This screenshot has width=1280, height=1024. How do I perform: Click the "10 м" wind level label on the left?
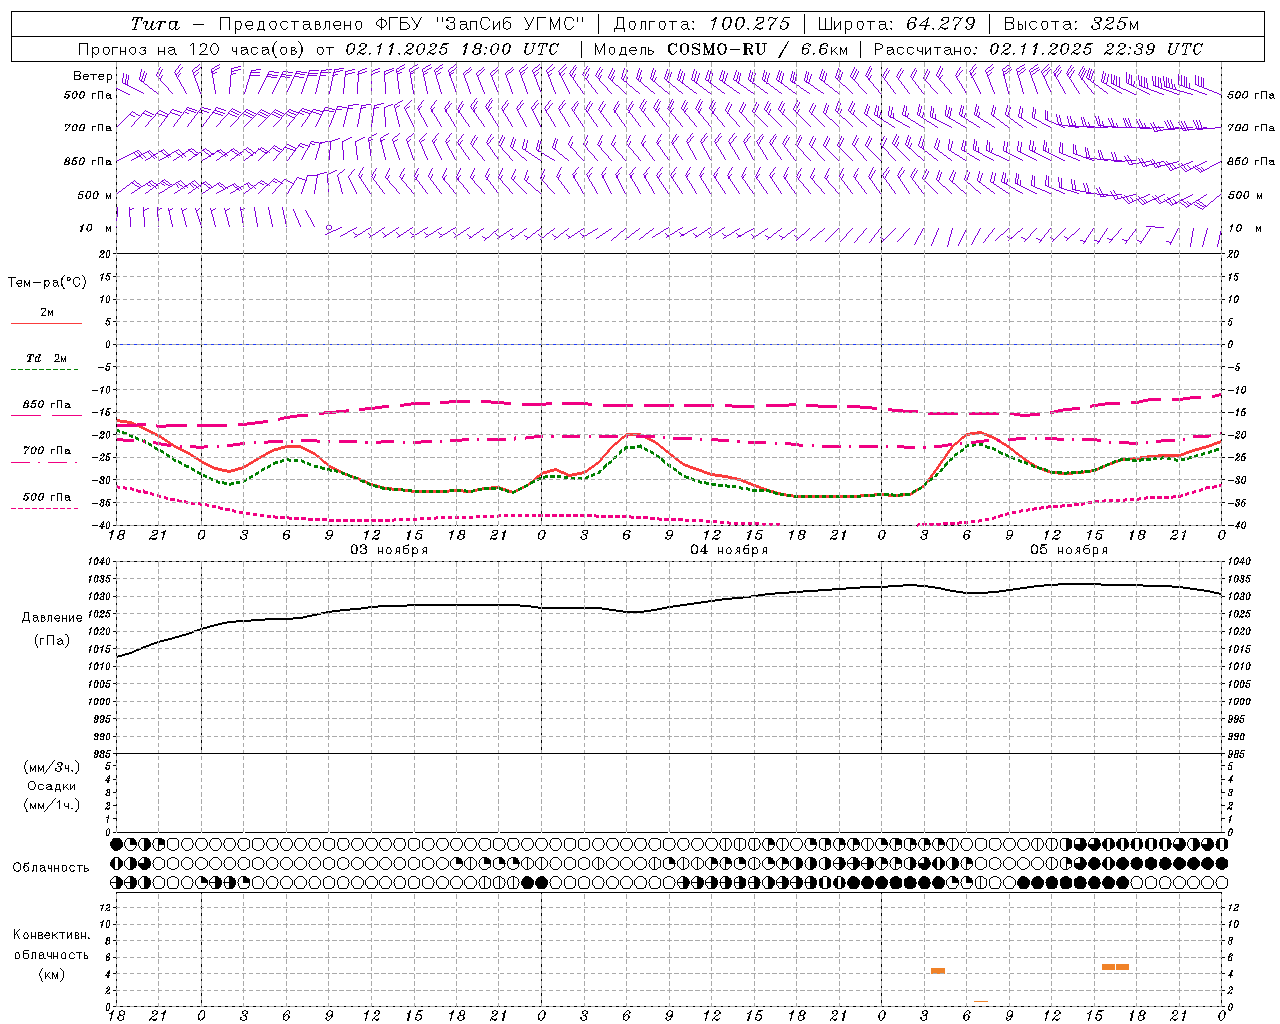click(x=96, y=228)
